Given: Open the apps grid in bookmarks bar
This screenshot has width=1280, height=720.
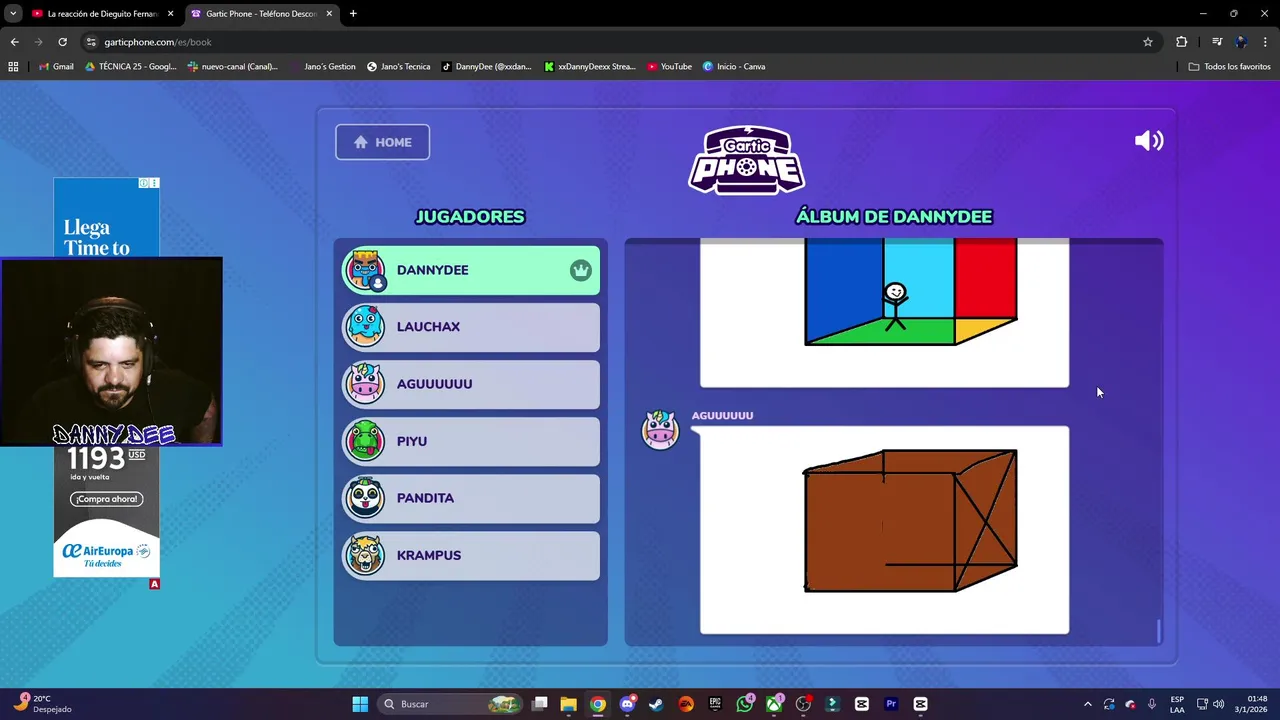Looking at the screenshot, I should click(x=13, y=67).
